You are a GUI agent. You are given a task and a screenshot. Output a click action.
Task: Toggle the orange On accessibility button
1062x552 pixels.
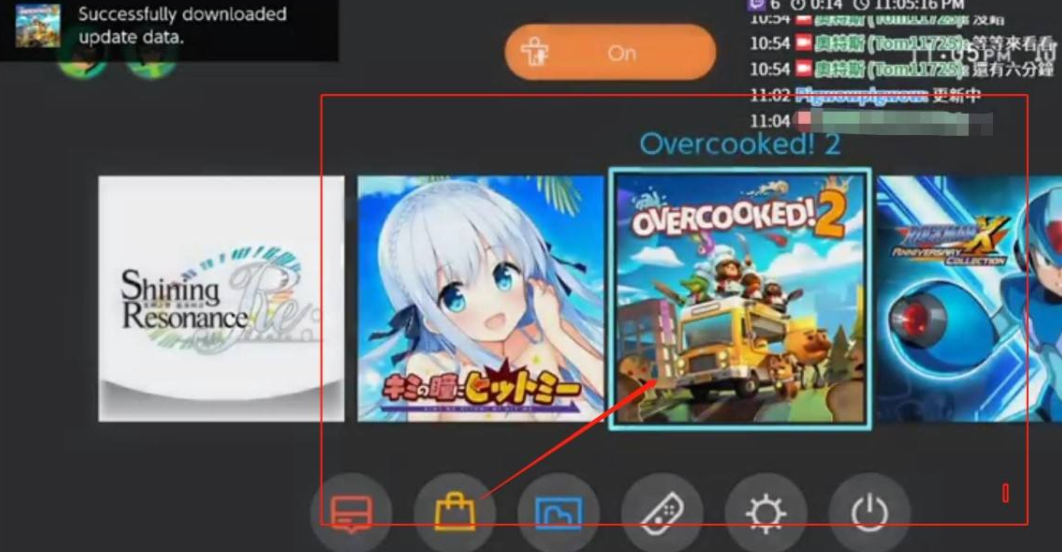pyautogui.click(x=610, y=52)
